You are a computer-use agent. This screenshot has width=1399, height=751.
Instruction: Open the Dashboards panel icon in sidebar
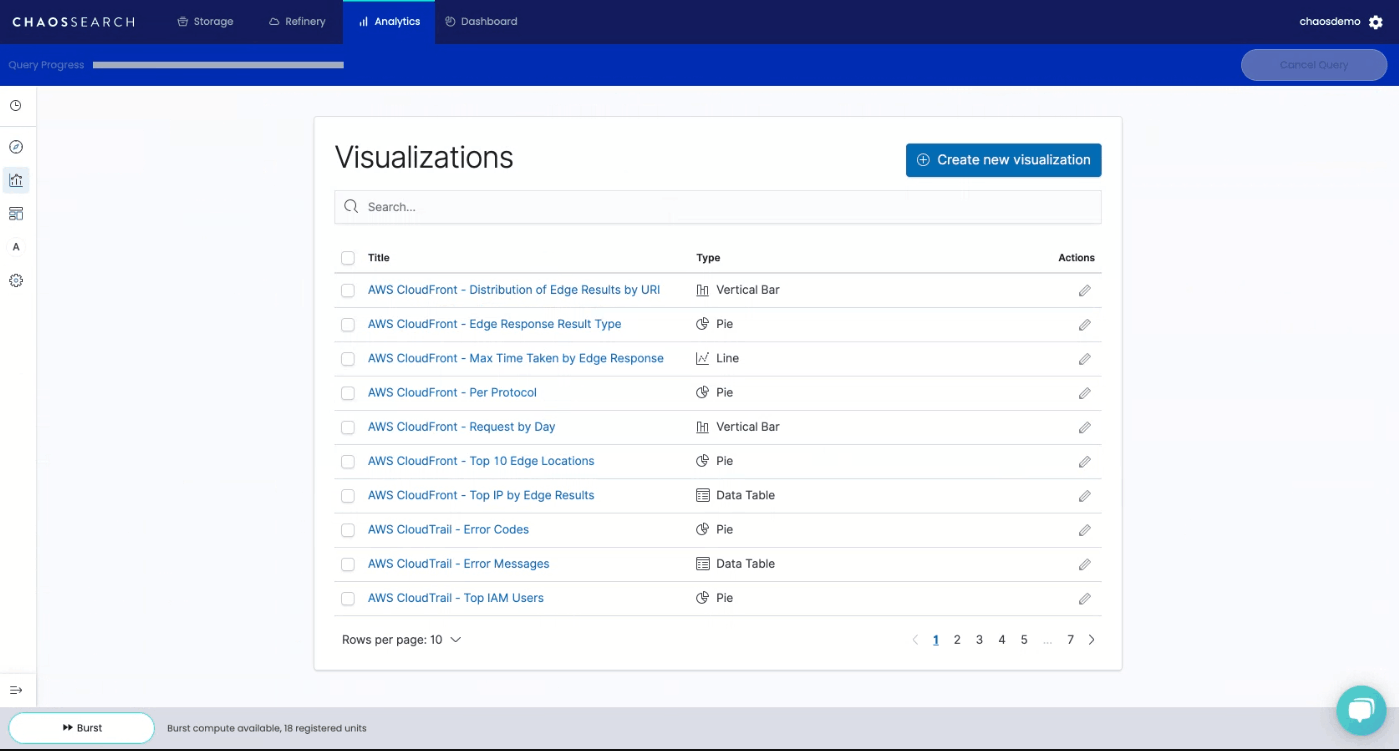tap(15, 213)
